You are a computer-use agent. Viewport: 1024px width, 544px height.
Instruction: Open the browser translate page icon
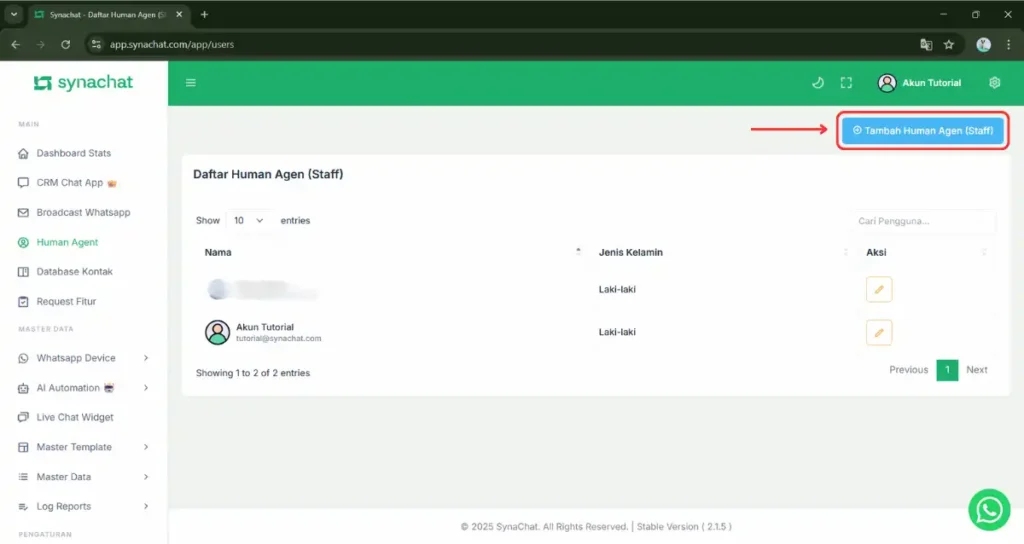click(926, 44)
